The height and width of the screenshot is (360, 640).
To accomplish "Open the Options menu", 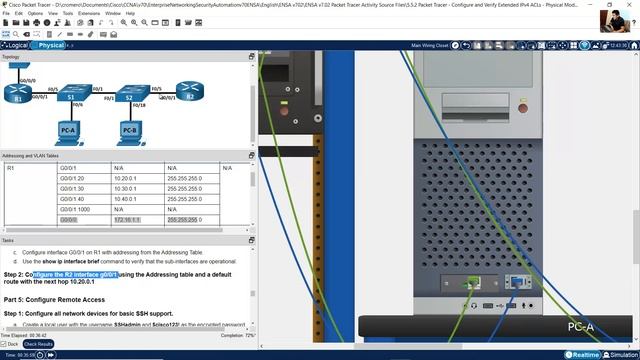I will 35,13.
